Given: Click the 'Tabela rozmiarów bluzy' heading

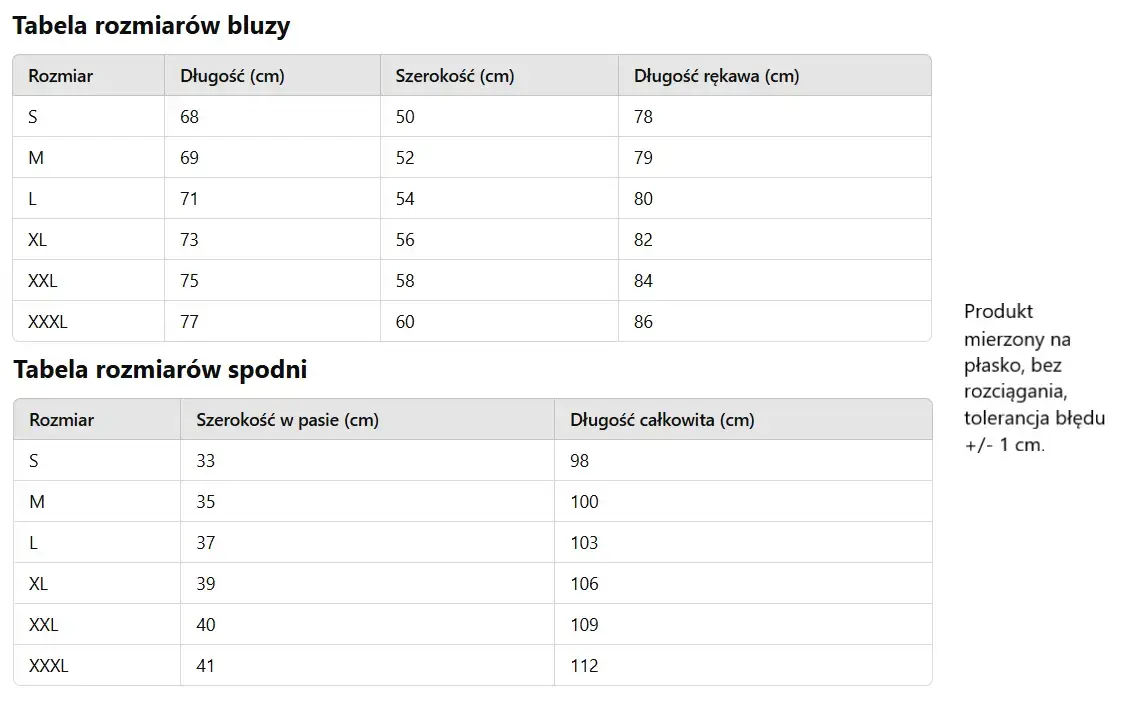Looking at the screenshot, I should pos(151,27).
